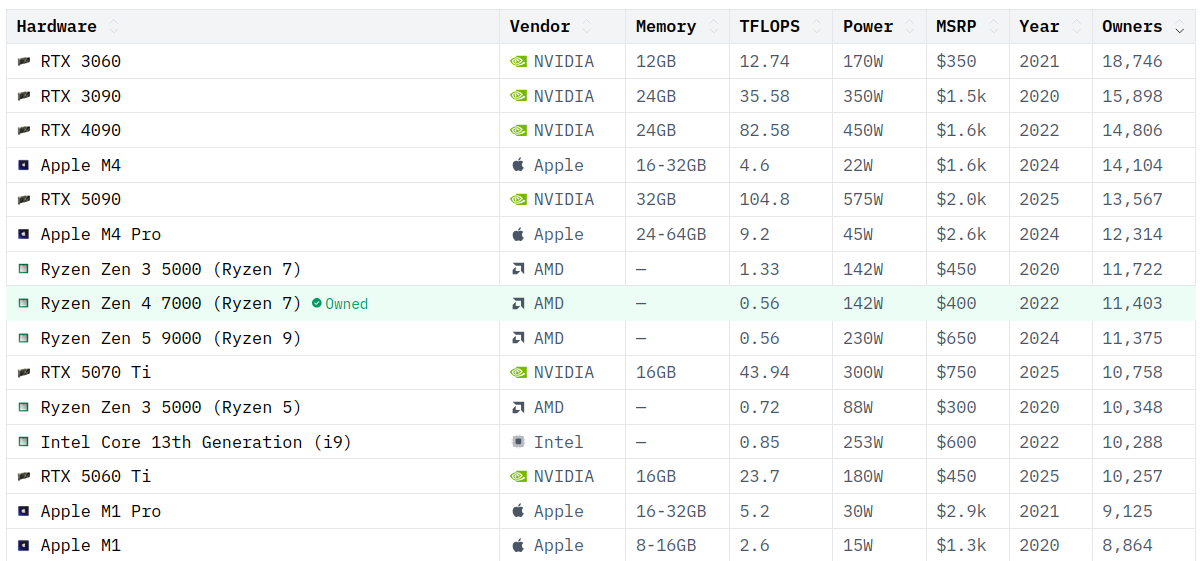Click the Apple logo in the Apple M4 Pro row

[x=518, y=235]
